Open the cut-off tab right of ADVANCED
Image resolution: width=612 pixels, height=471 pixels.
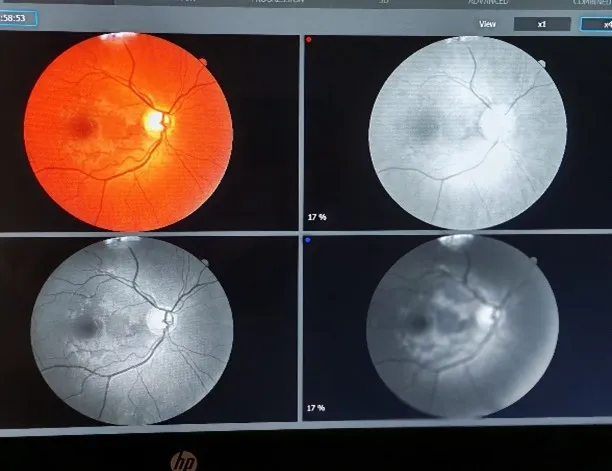pos(590,3)
